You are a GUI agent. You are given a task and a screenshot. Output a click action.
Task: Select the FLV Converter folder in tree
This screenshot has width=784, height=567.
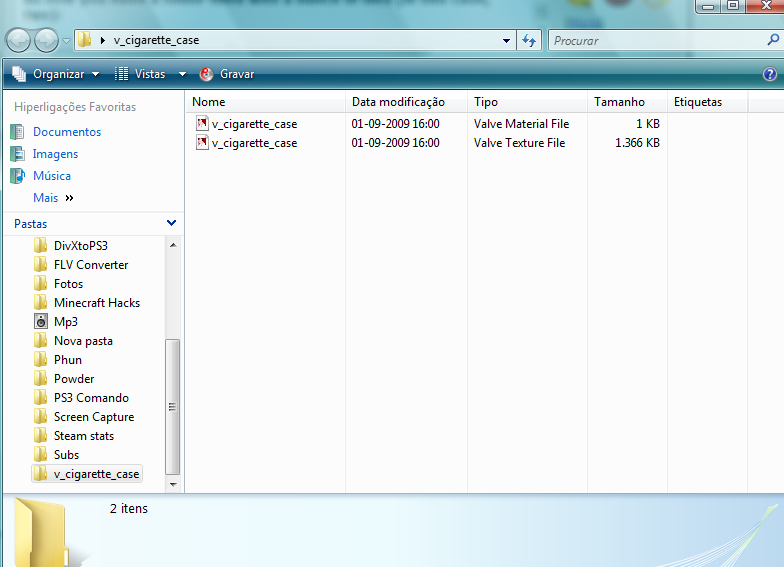pos(91,264)
